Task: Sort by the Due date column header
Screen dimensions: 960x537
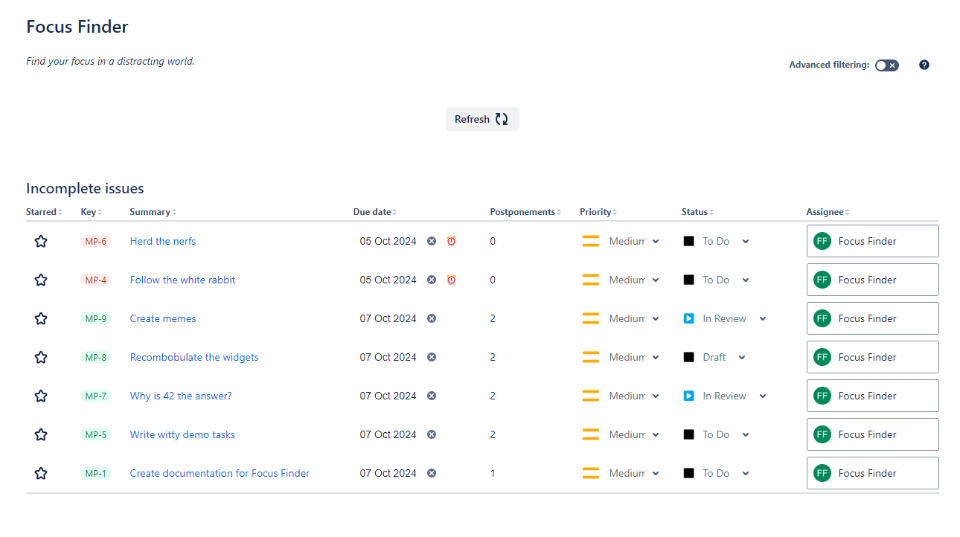Action: 374,212
